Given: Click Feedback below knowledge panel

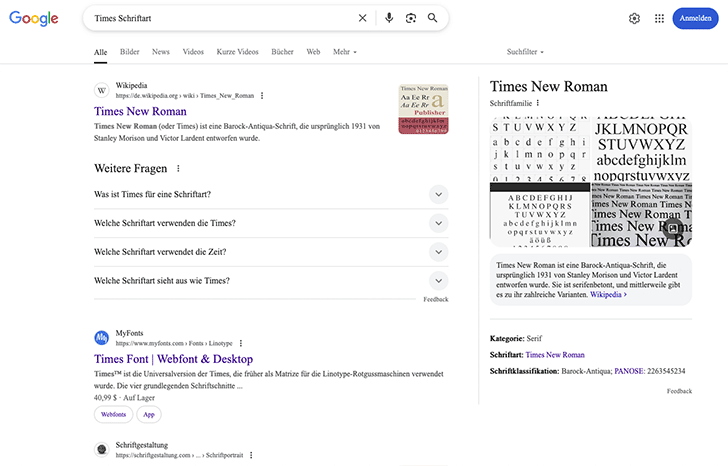Looking at the screenshot, I should [x=679, y=391].
